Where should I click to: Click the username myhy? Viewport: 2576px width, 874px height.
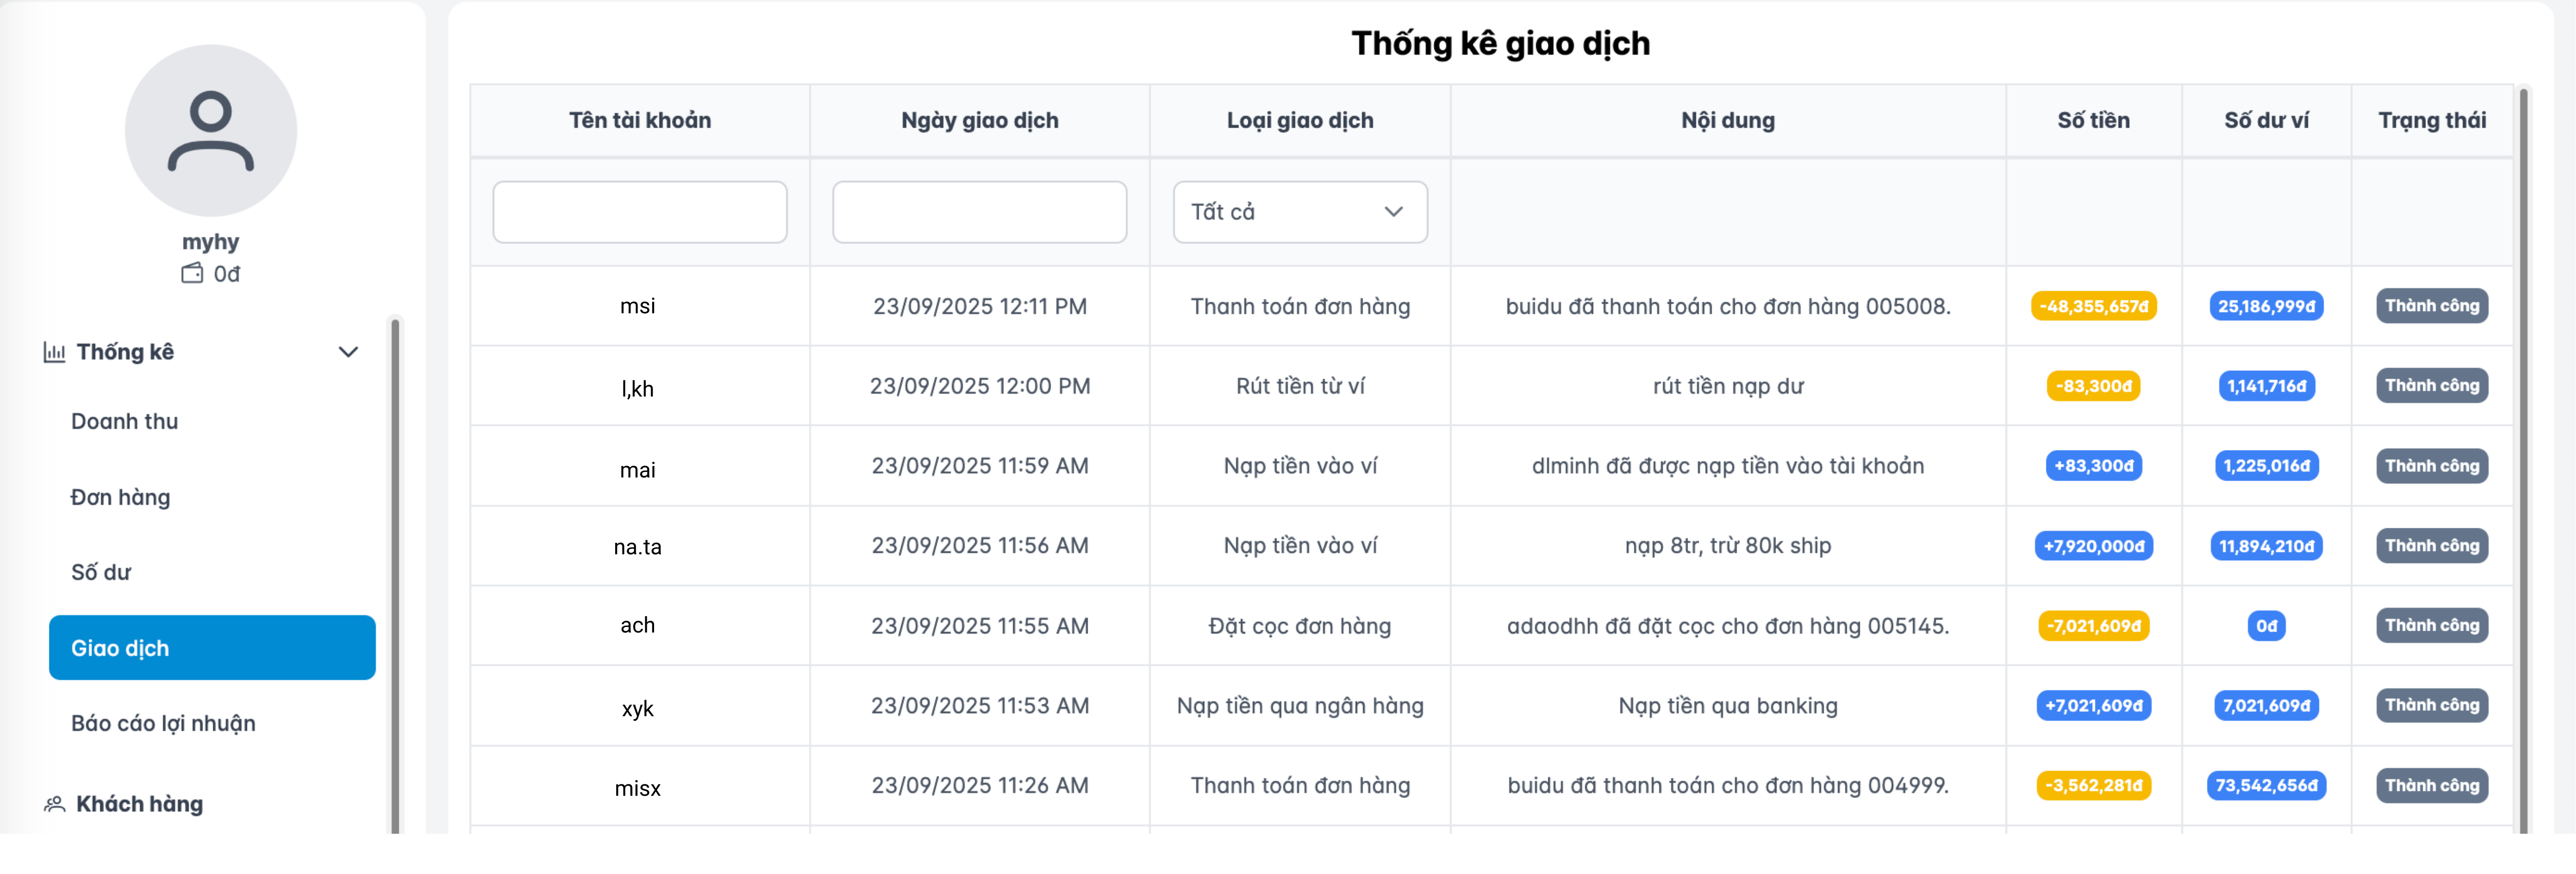coord(211,240)
